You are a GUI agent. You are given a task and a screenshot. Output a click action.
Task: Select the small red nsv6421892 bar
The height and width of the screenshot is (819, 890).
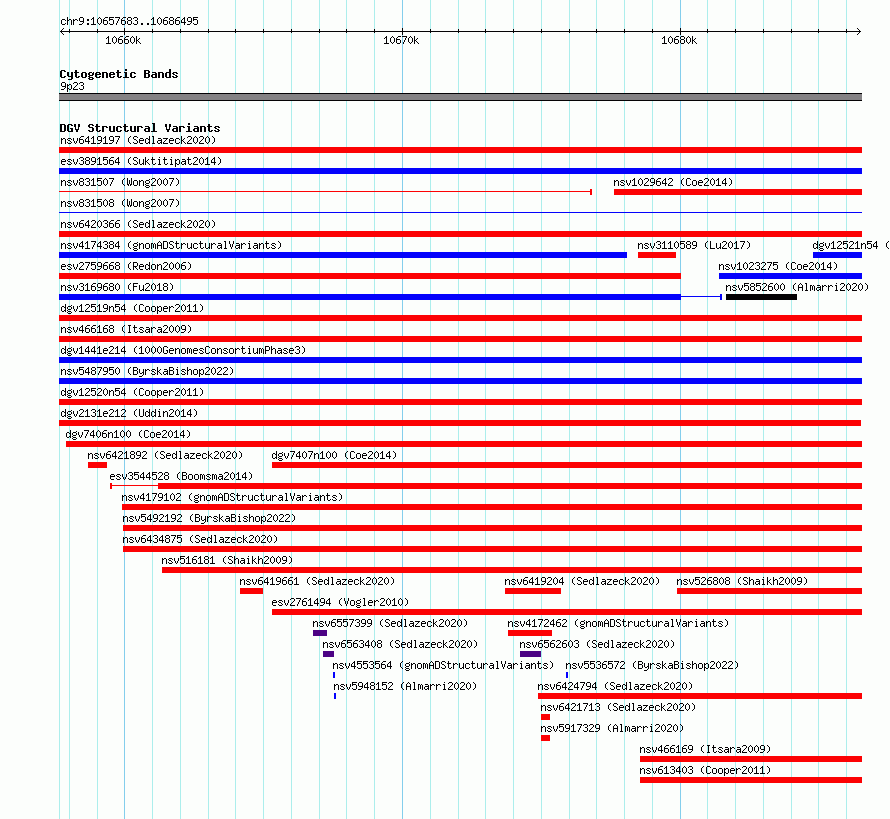tap(97, 465)
